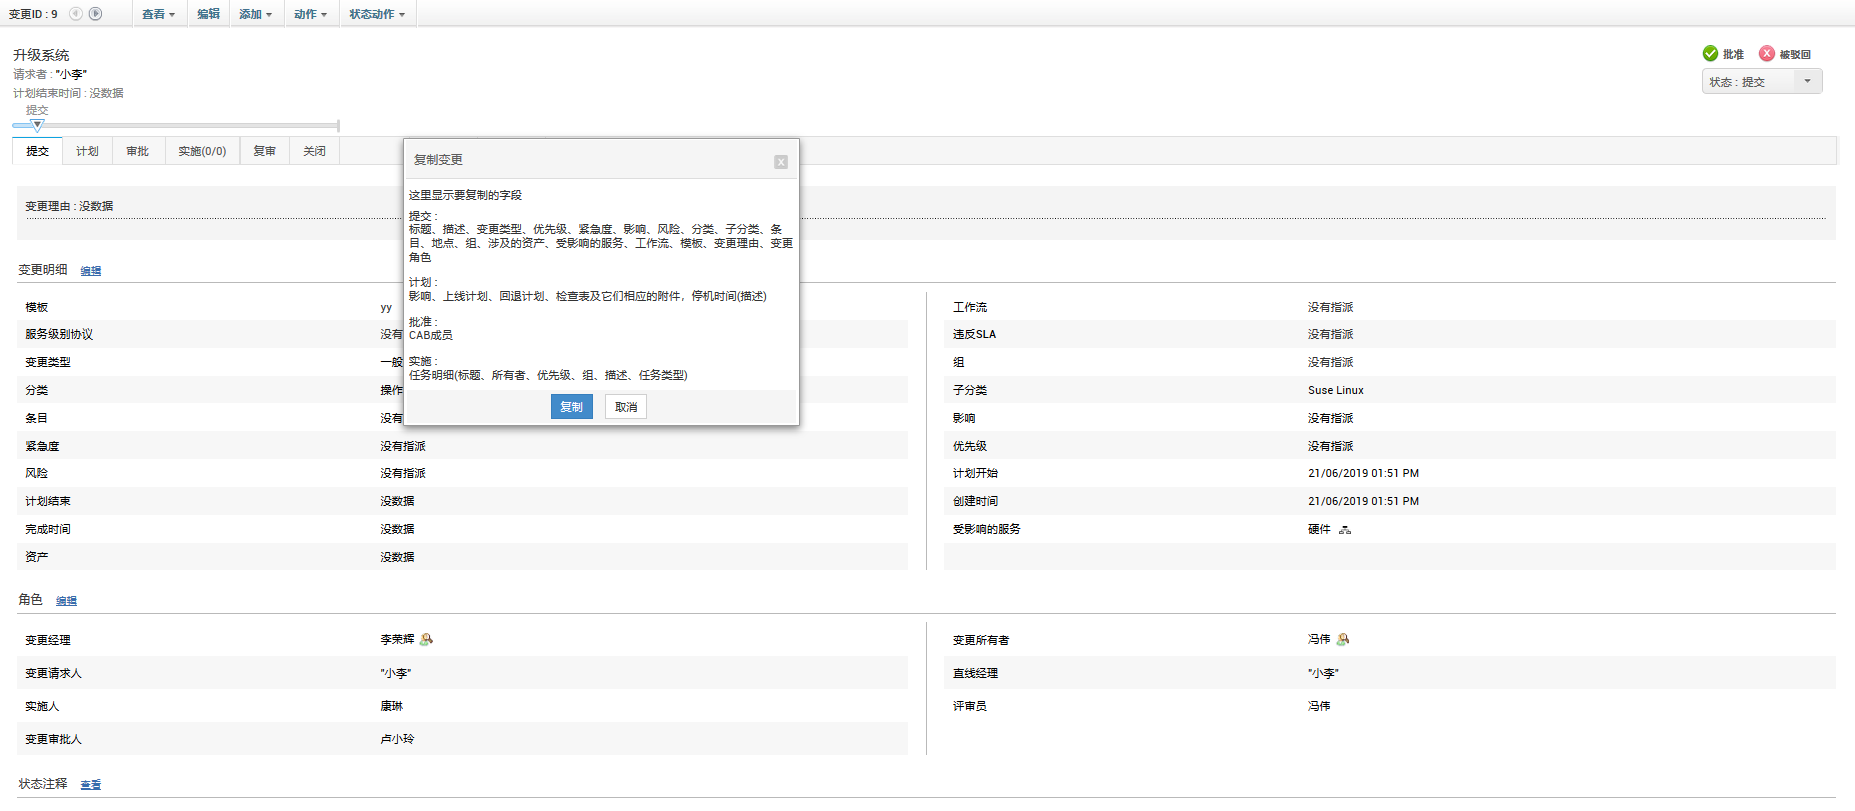The height and width of the screenshot is (811, 1855).
Task: Open the 状态: 提交 status dropdown
Action: (1762, 82)
